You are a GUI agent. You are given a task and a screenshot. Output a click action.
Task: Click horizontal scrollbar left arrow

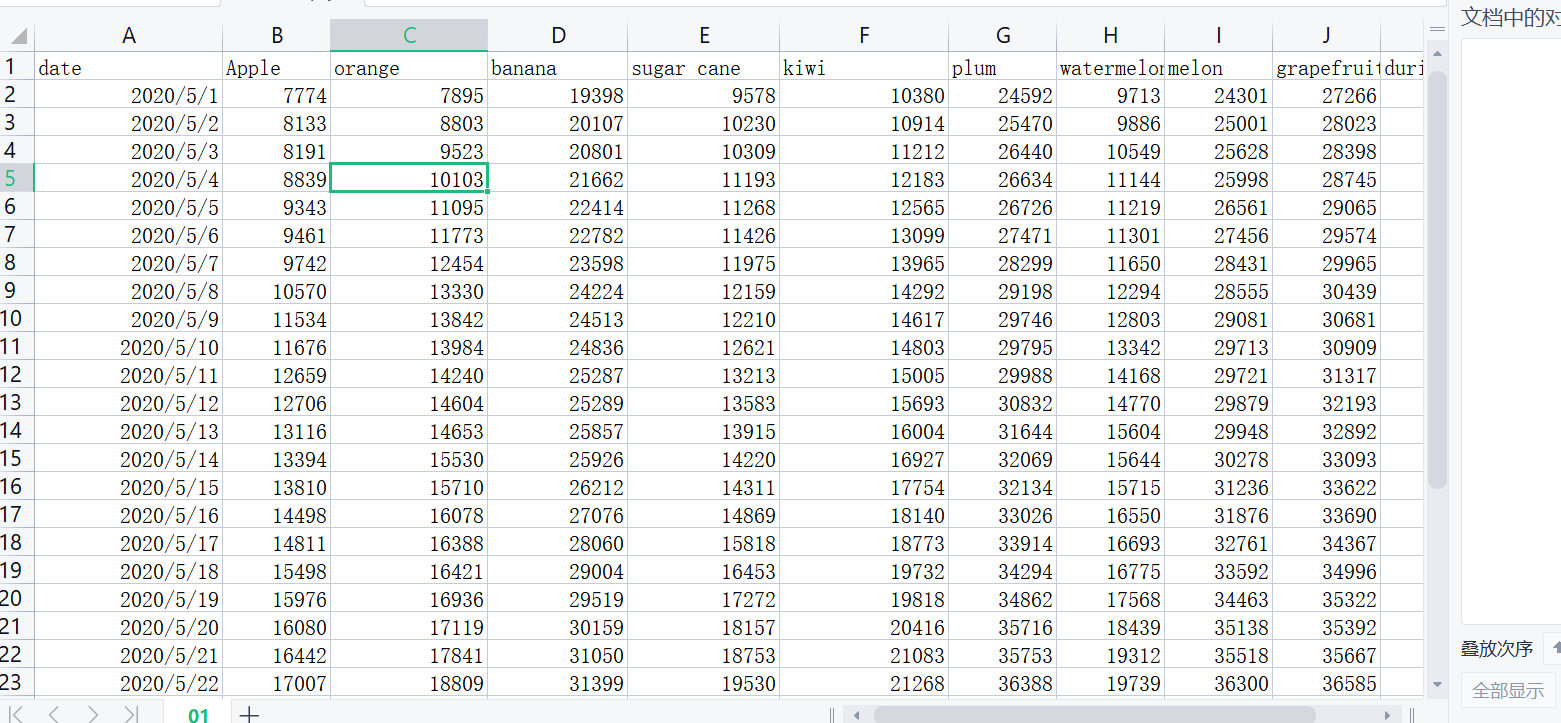[x=857, y=715]
